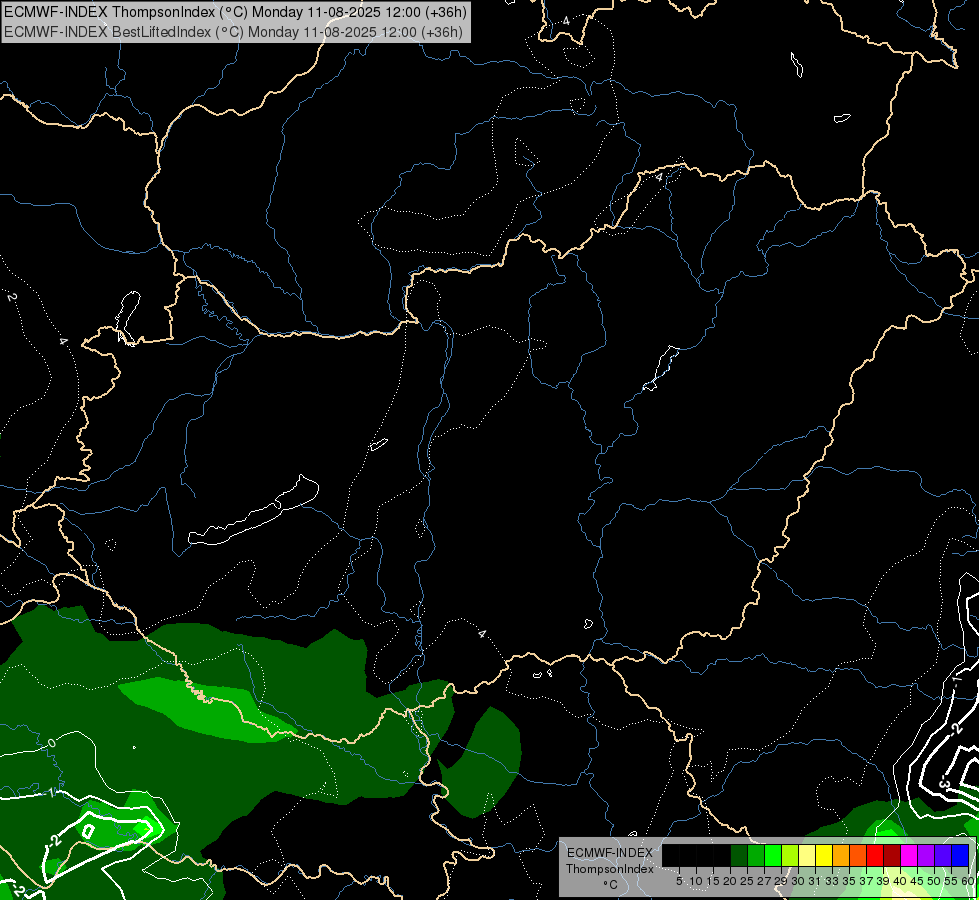Click the purple 45–50 legend swatch
The width and height of the screenshot is (979, 900).
tap(926, 855)
